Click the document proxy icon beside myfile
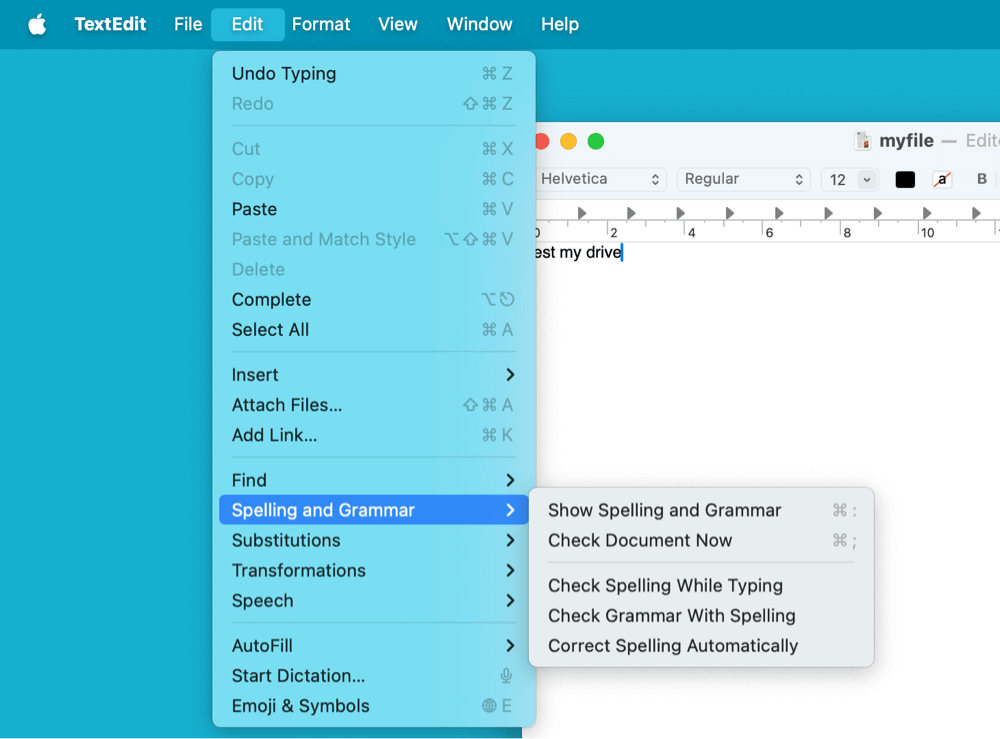1000x739 pixels. click(862, 140)
